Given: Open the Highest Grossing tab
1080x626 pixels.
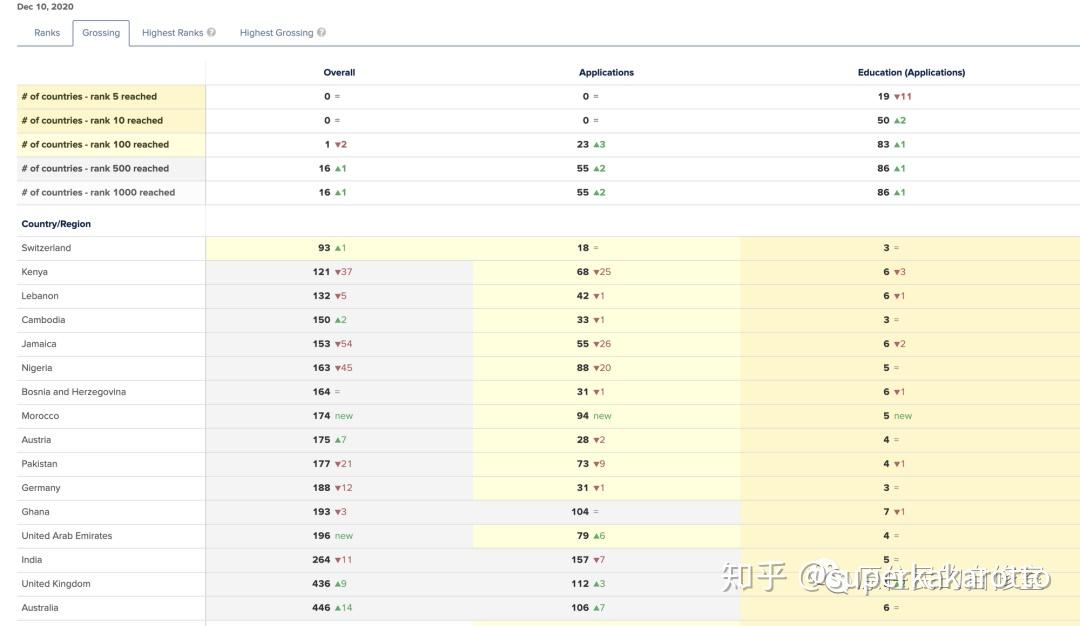Looking at the screenshot, I should coord(276,32).
